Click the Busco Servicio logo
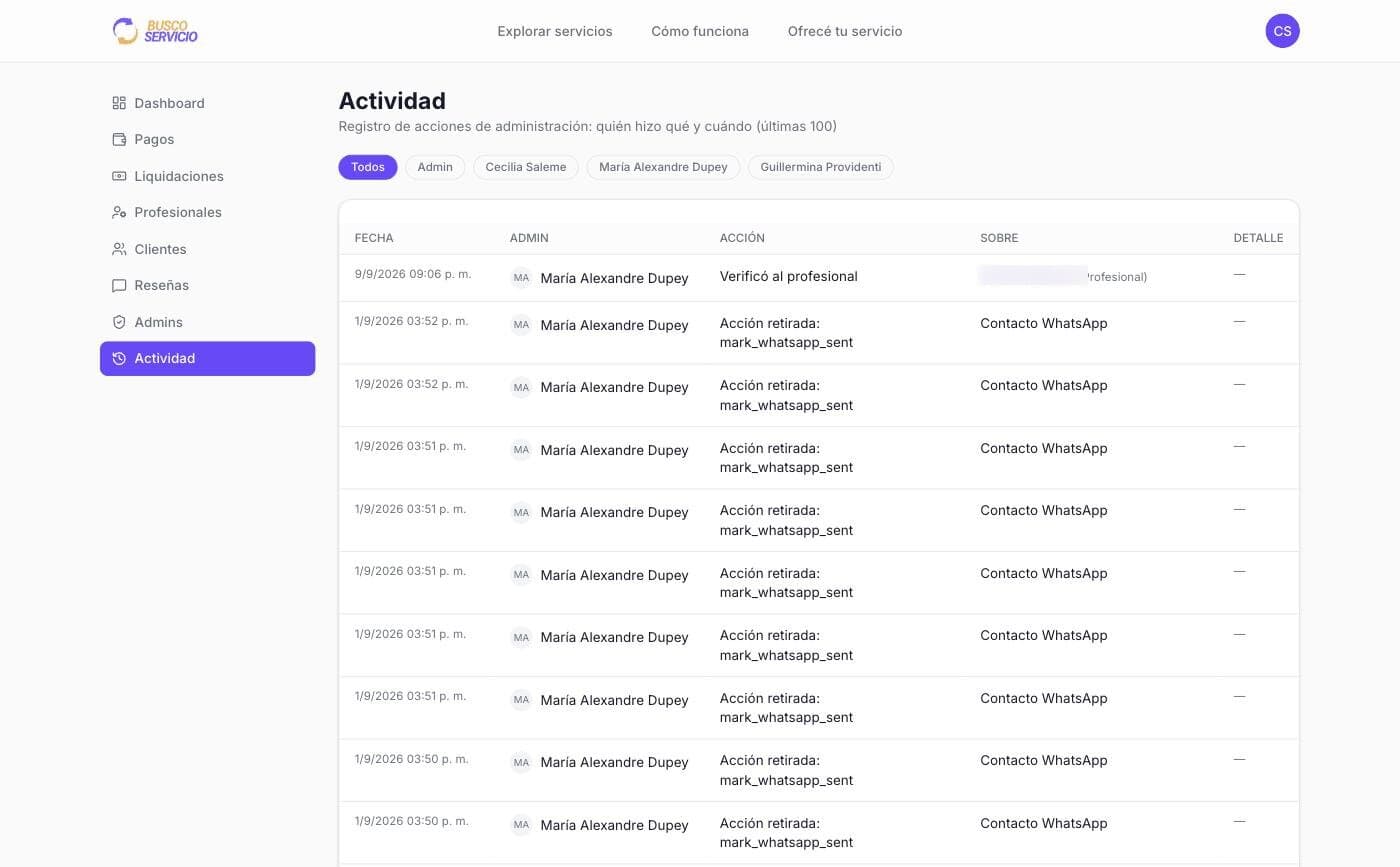The image size is (1400, 867). point(155,31)
